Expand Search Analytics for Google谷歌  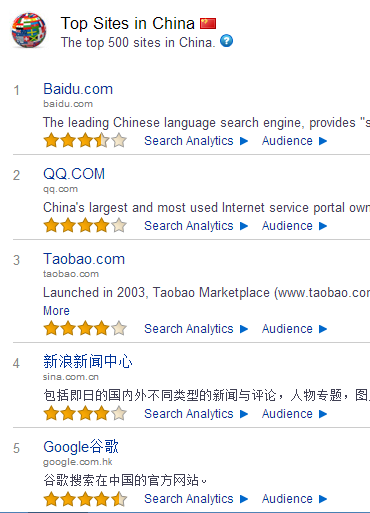(x=196, y=499)
